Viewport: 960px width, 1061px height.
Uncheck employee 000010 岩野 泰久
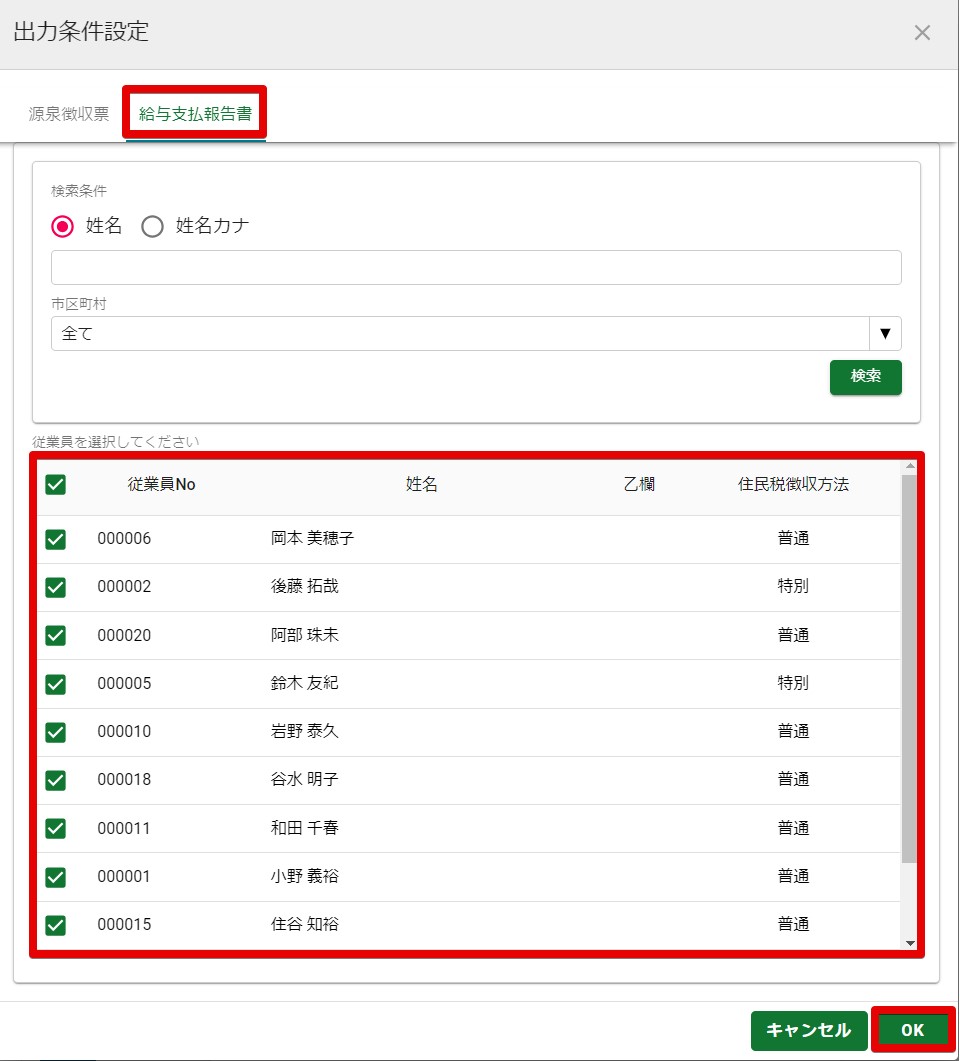pyautogui.click(x=56, y=732)
